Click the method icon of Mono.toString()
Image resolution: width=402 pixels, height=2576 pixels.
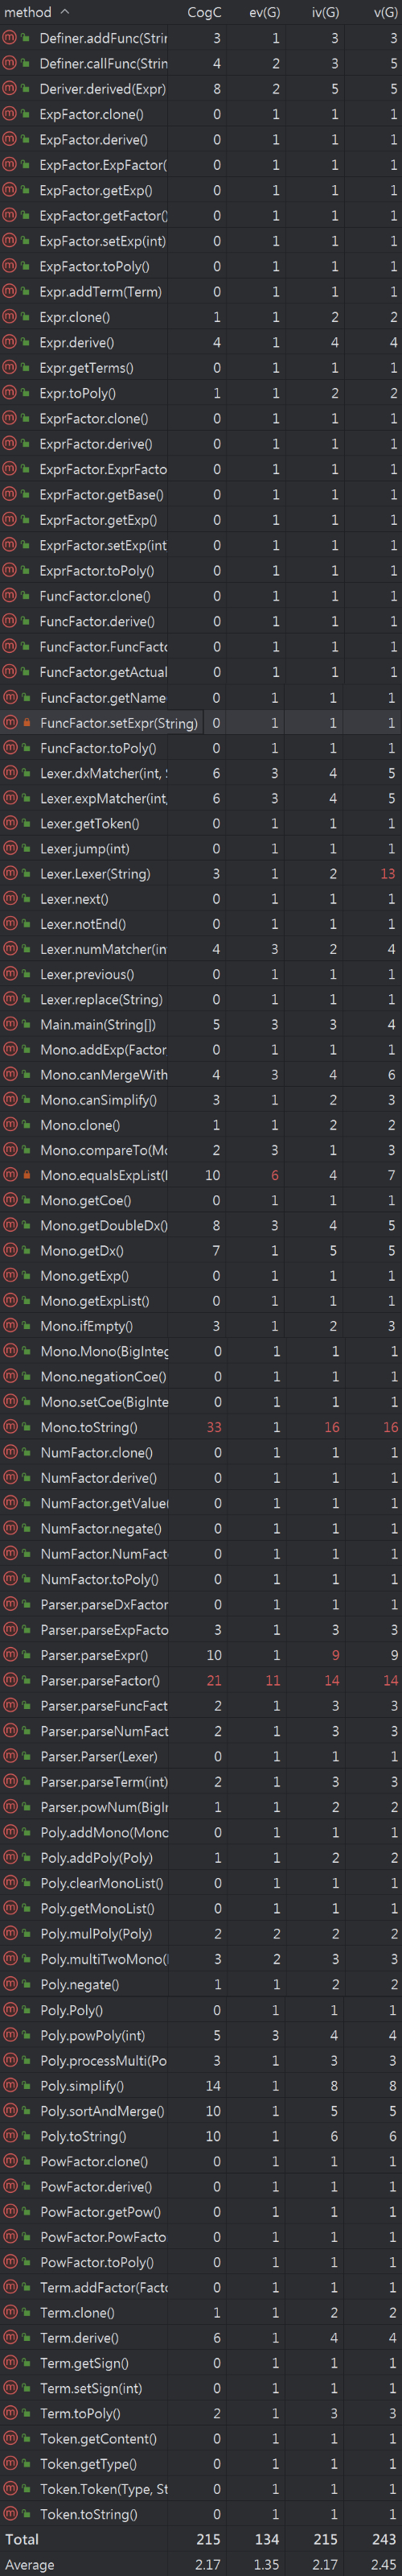[9, 1426]
